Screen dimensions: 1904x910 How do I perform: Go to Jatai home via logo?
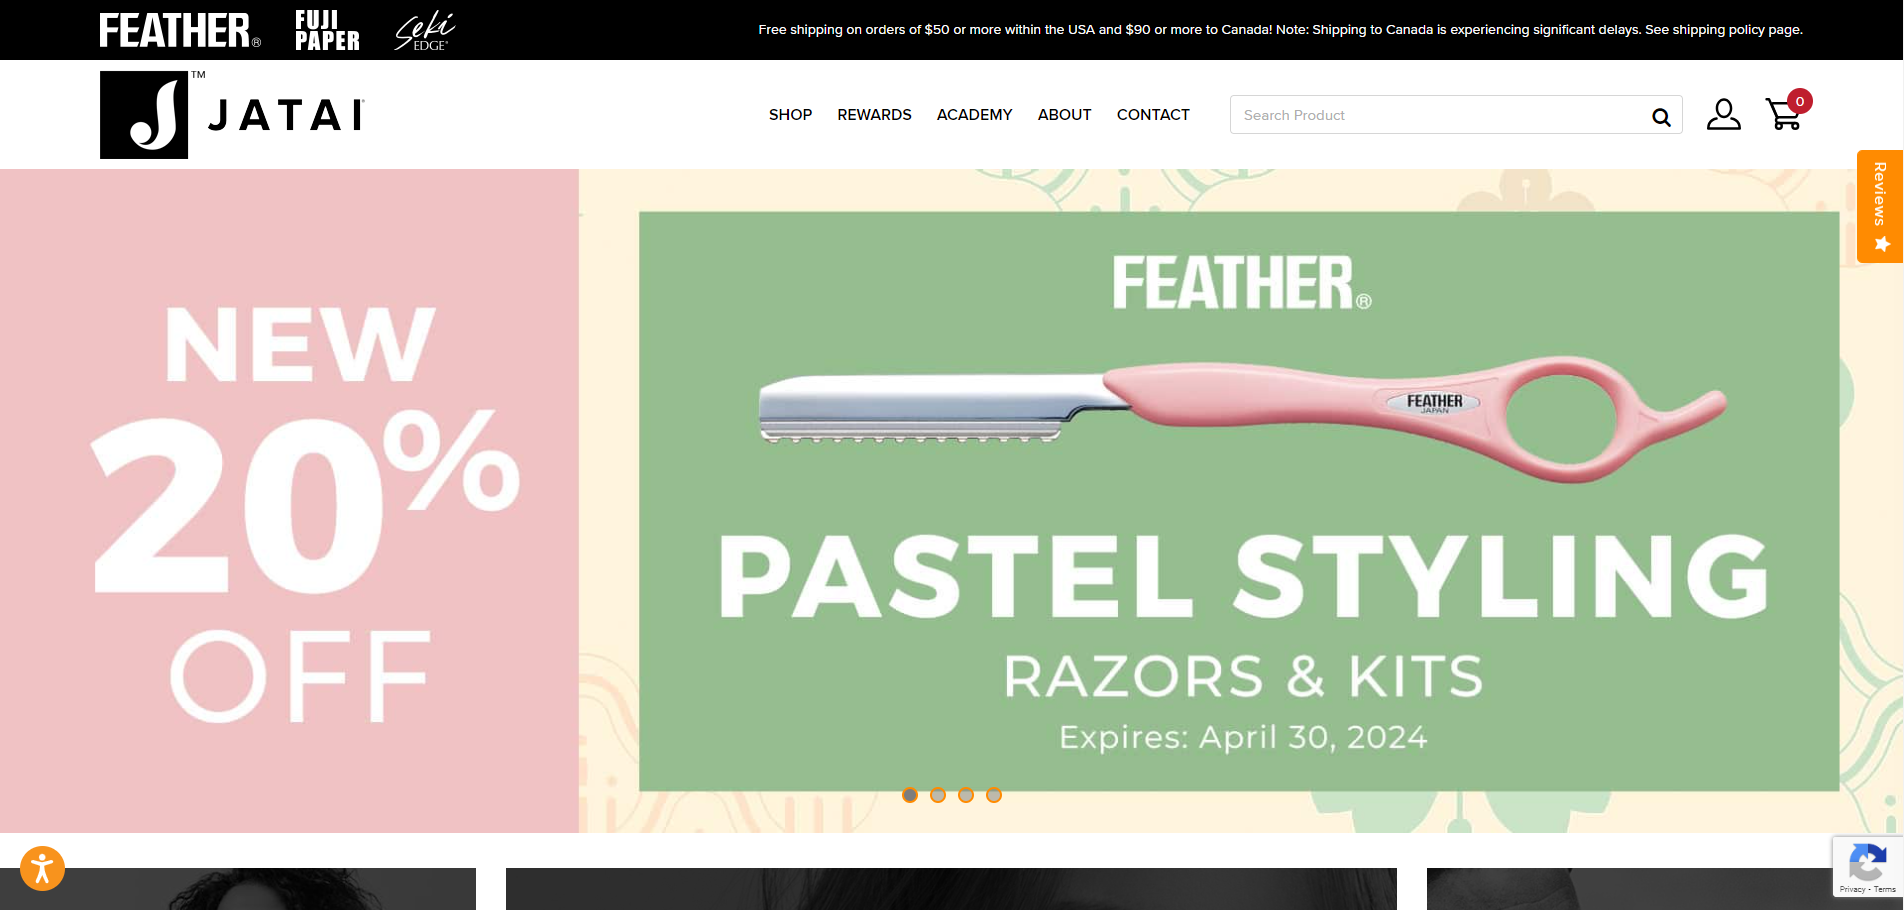pos(232,114)
